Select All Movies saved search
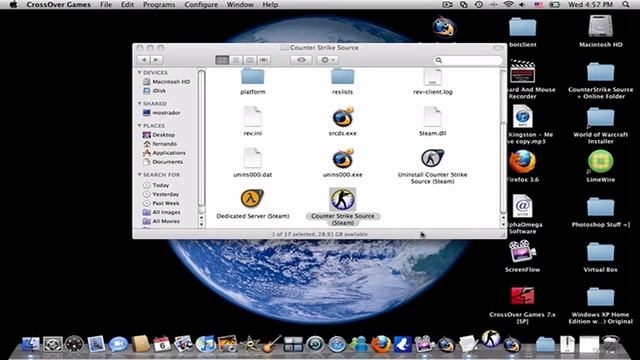The width and height of the screenshot is (640, 360). click(161, 221)
